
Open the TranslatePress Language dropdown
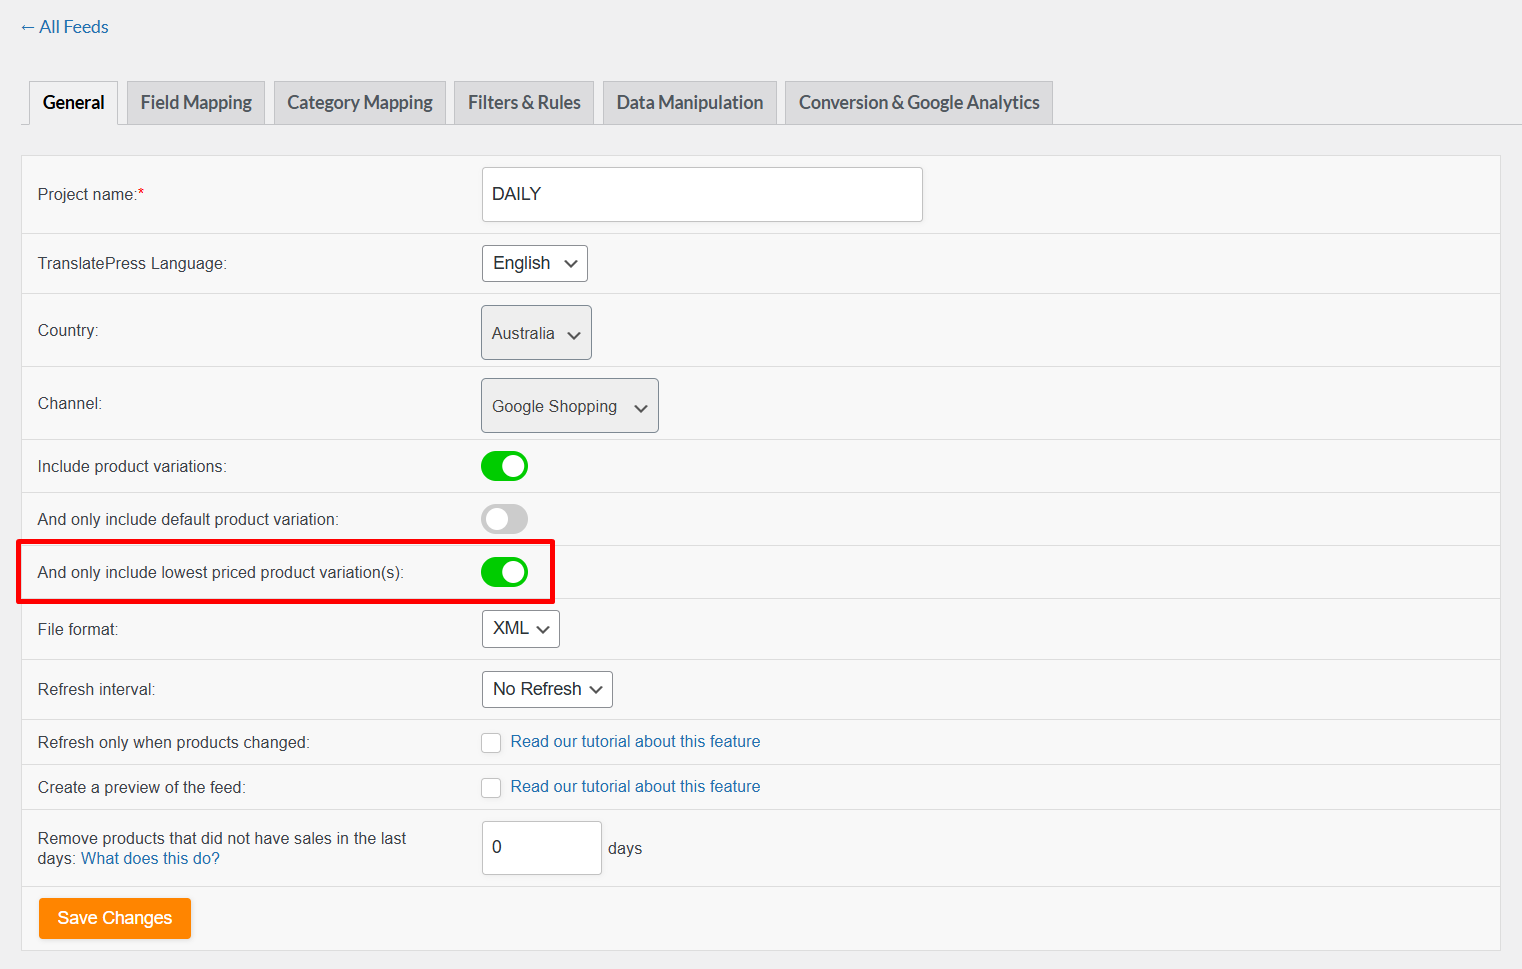click(534, 264)
